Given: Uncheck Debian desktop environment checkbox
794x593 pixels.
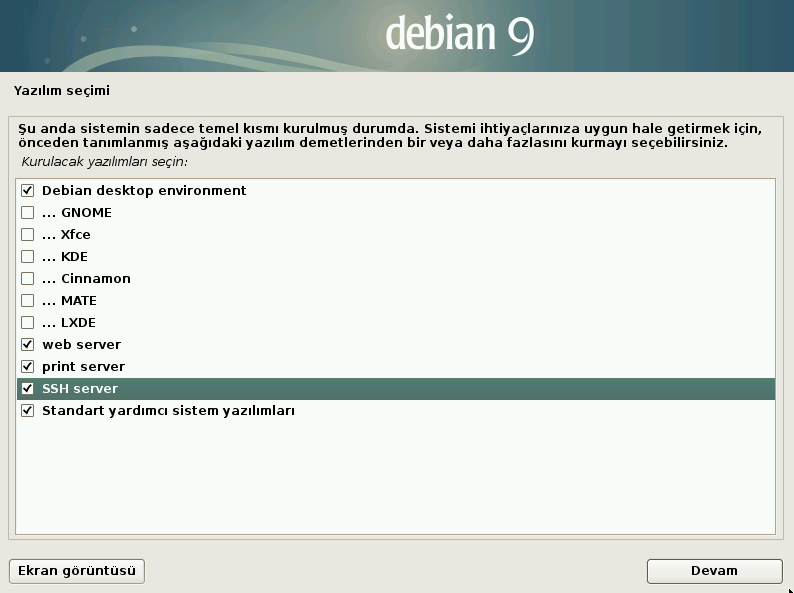Looking at the screenshot, I should (x=27, y=190).
